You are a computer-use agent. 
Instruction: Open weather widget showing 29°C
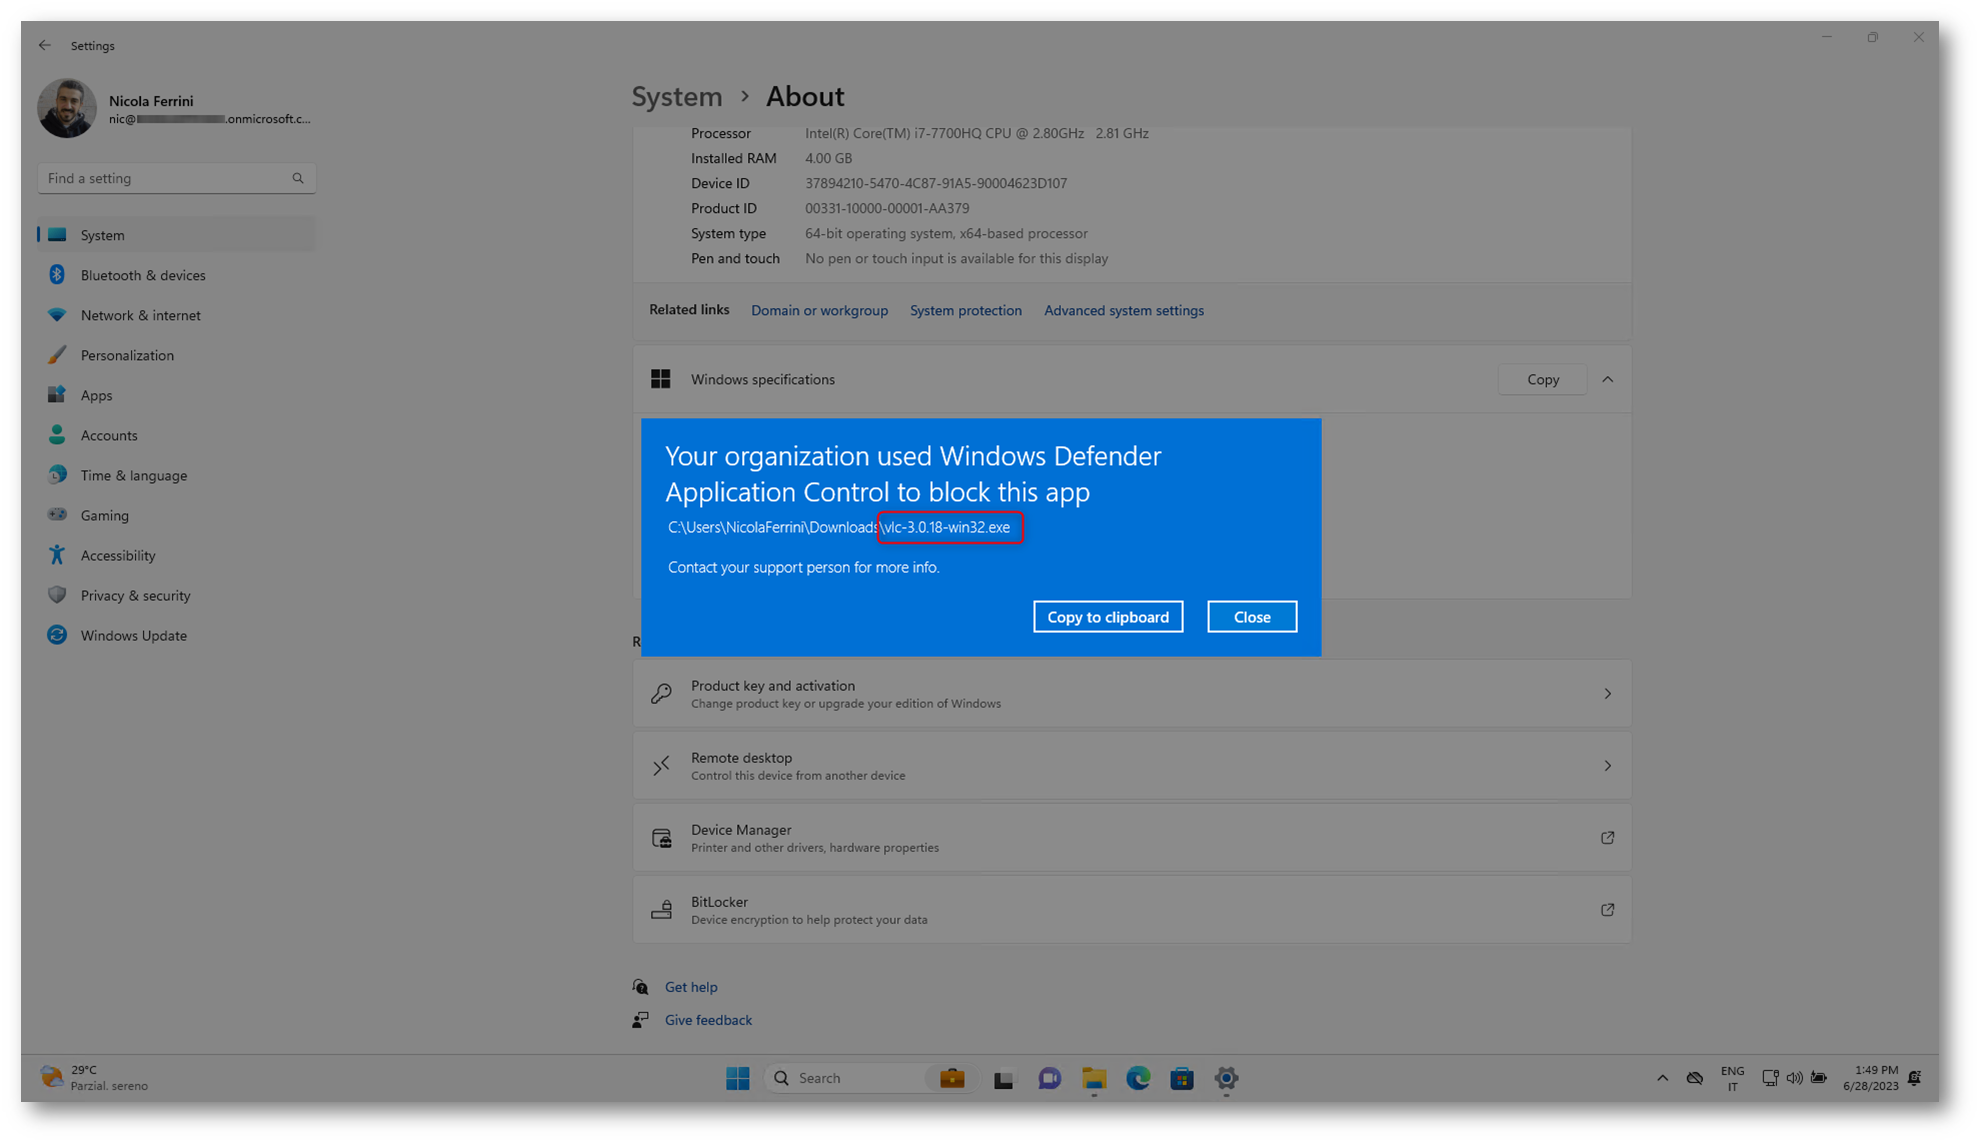coord(95,1078)
